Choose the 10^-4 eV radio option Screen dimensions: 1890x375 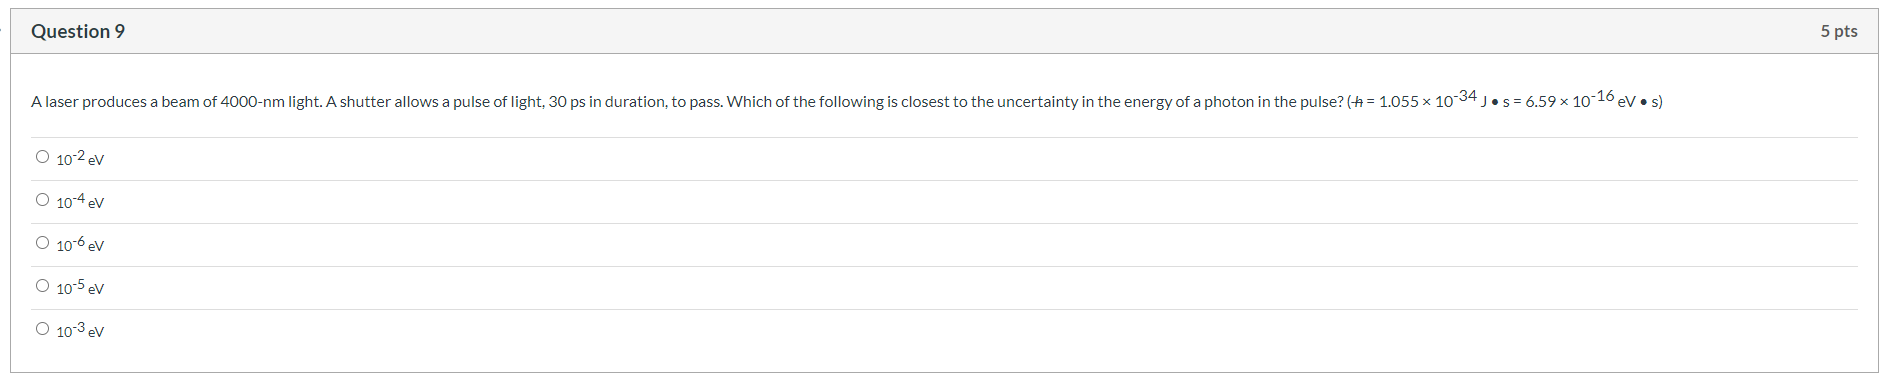click(x=42, y=200)
